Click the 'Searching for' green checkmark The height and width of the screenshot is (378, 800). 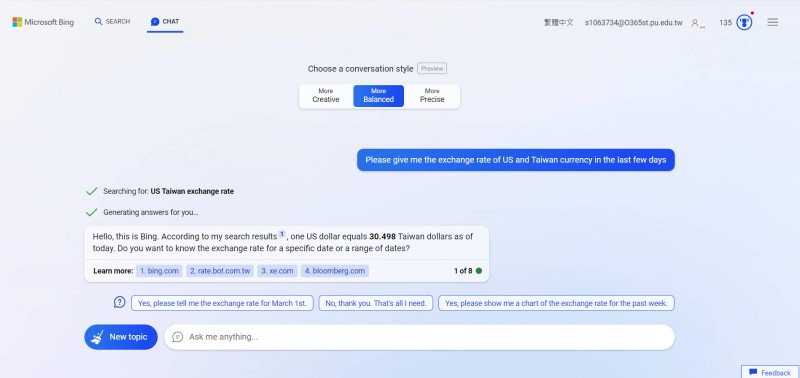(x=91, y=191)
